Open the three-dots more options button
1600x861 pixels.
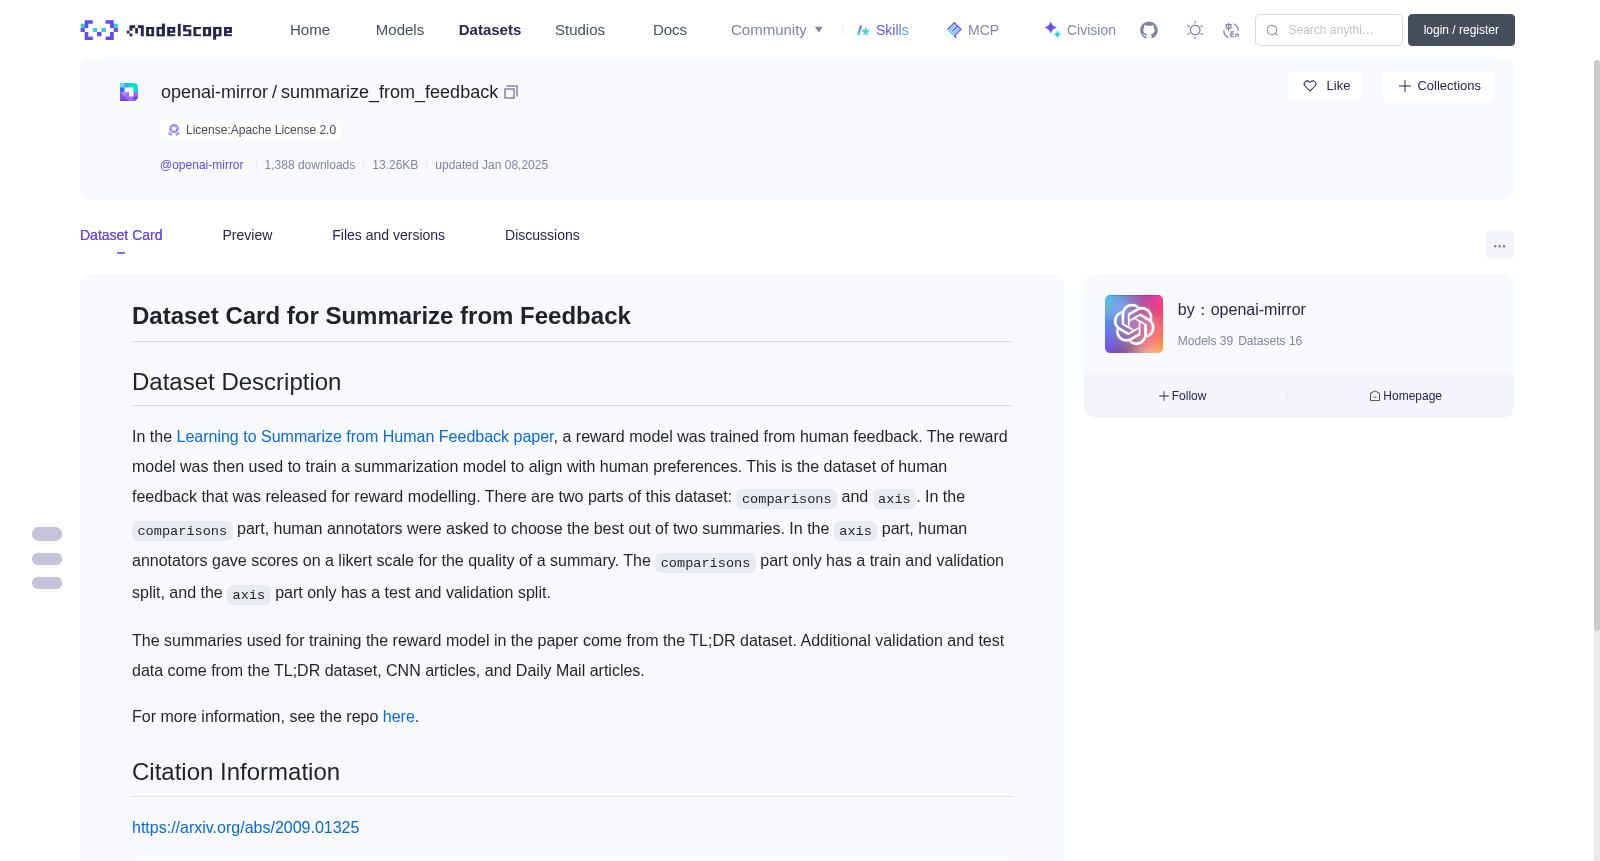1500,245
